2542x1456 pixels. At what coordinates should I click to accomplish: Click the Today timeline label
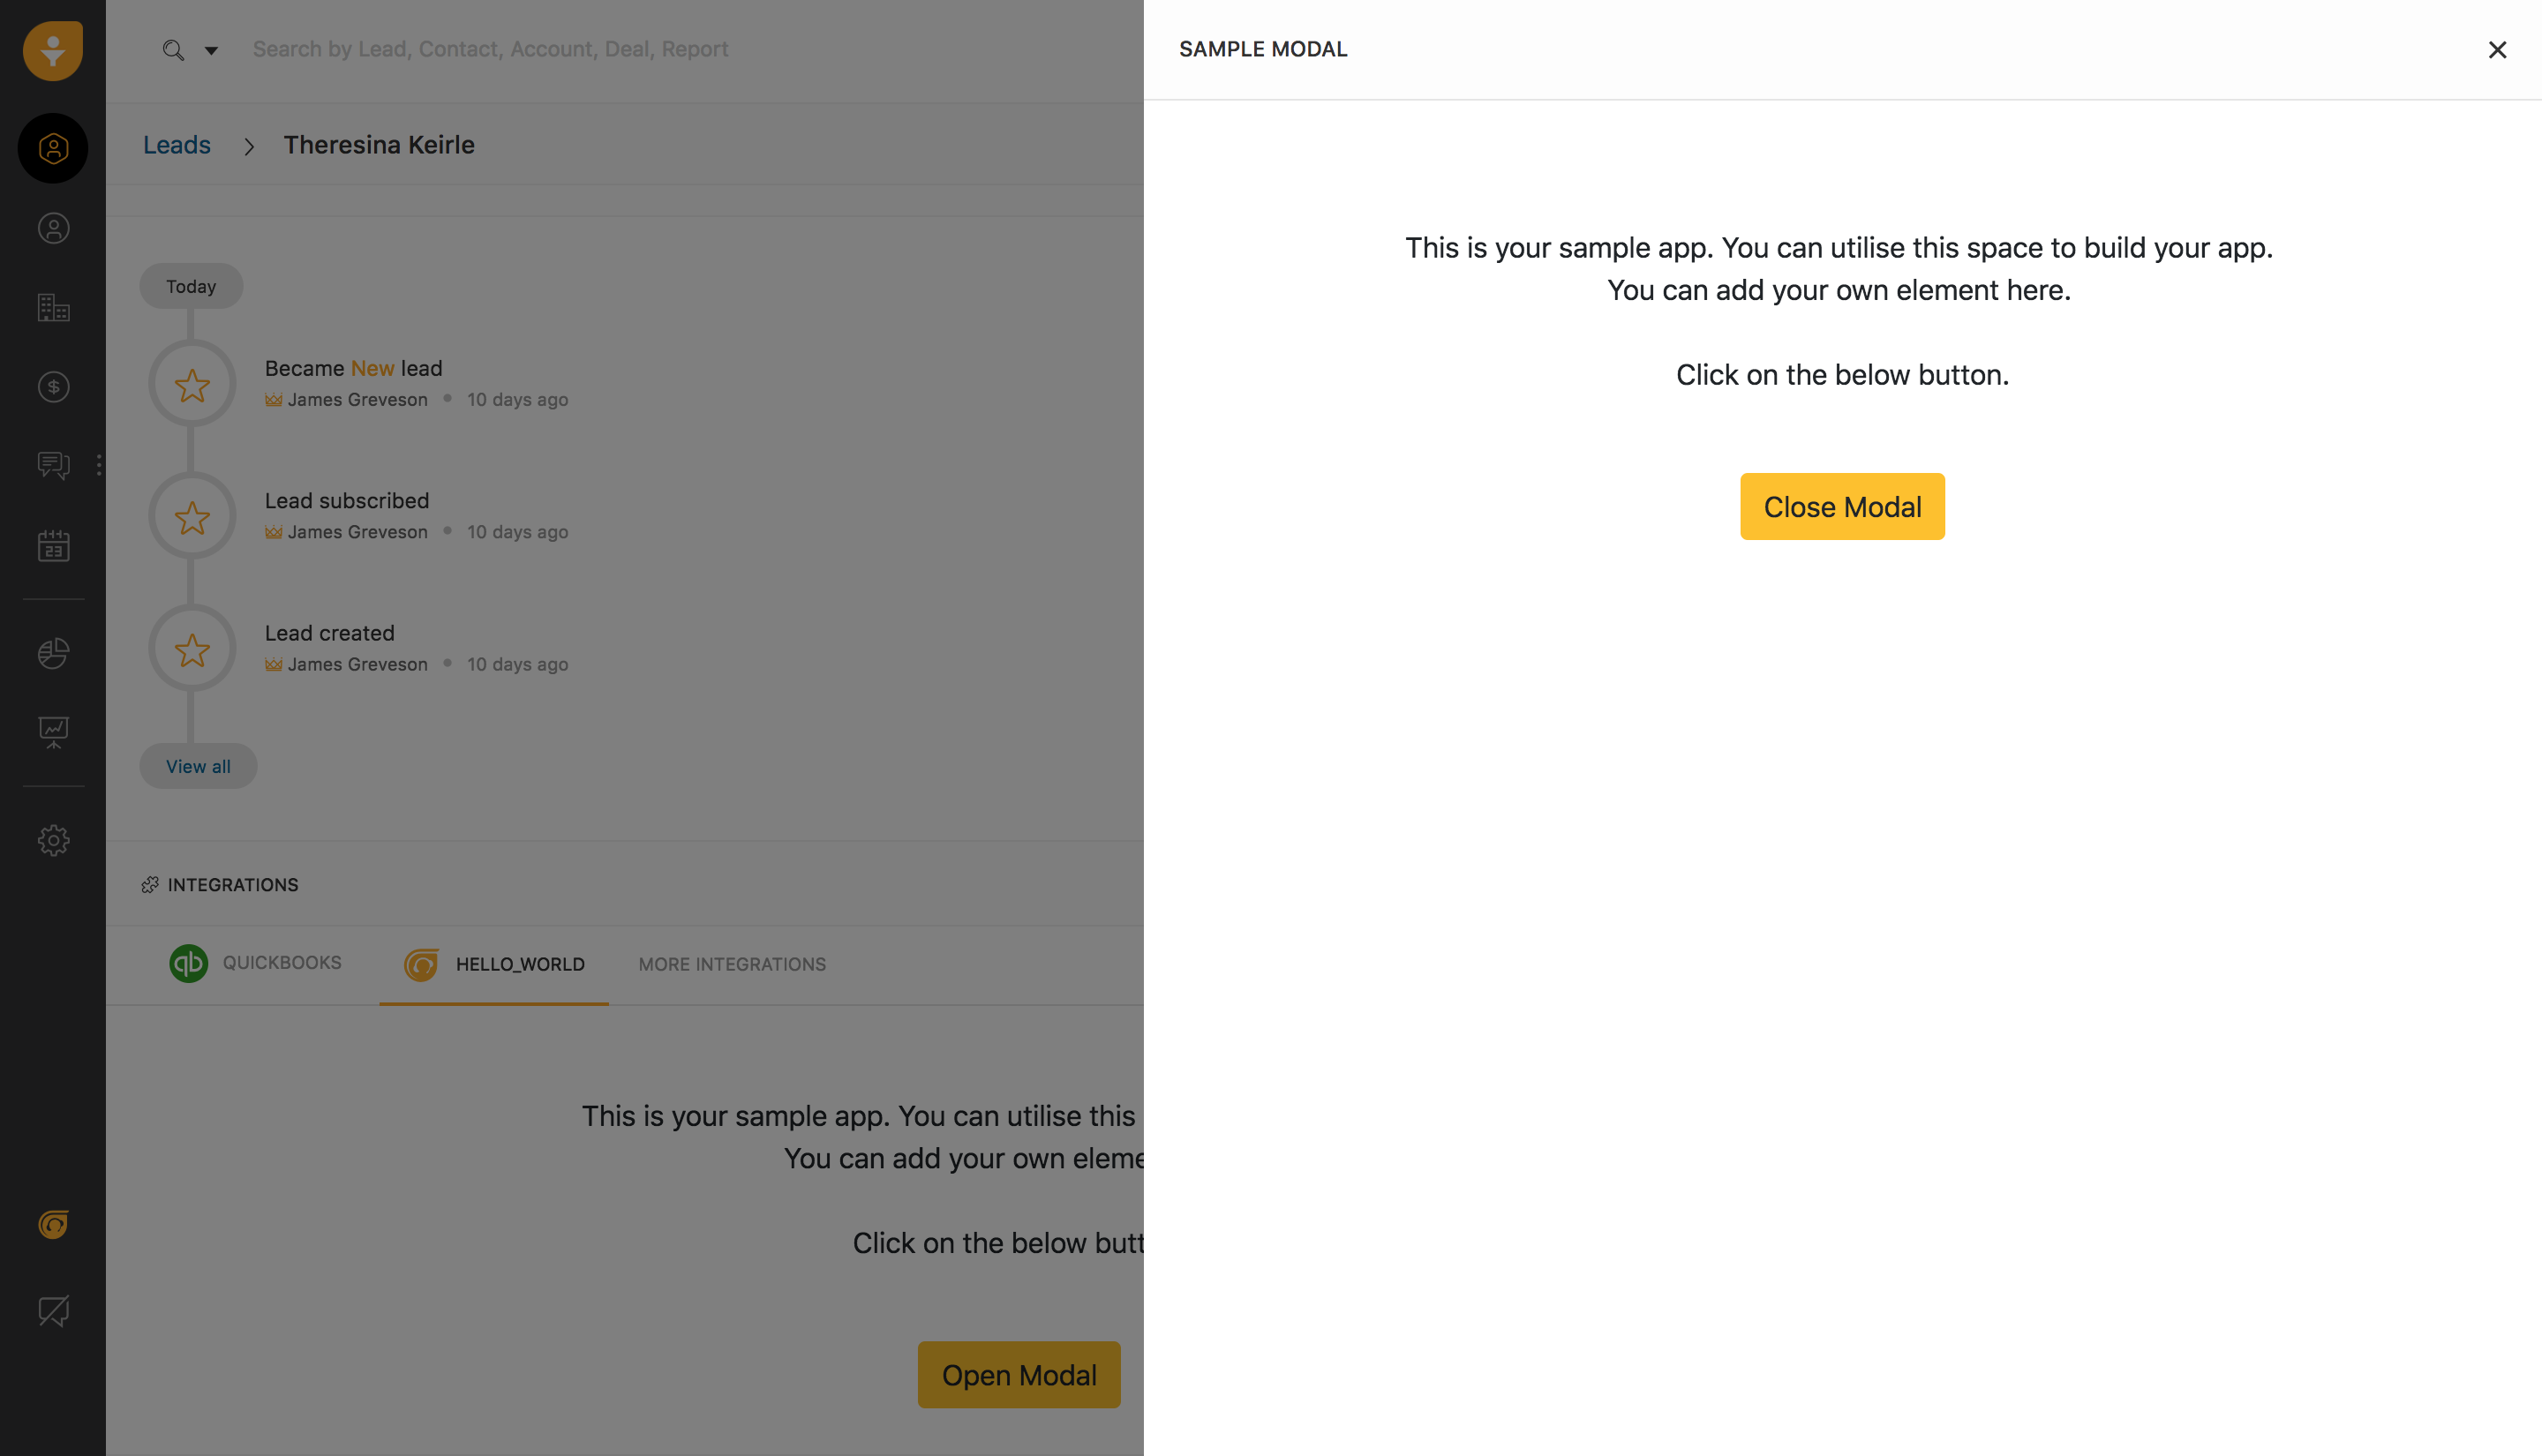(x=191, y=286)
